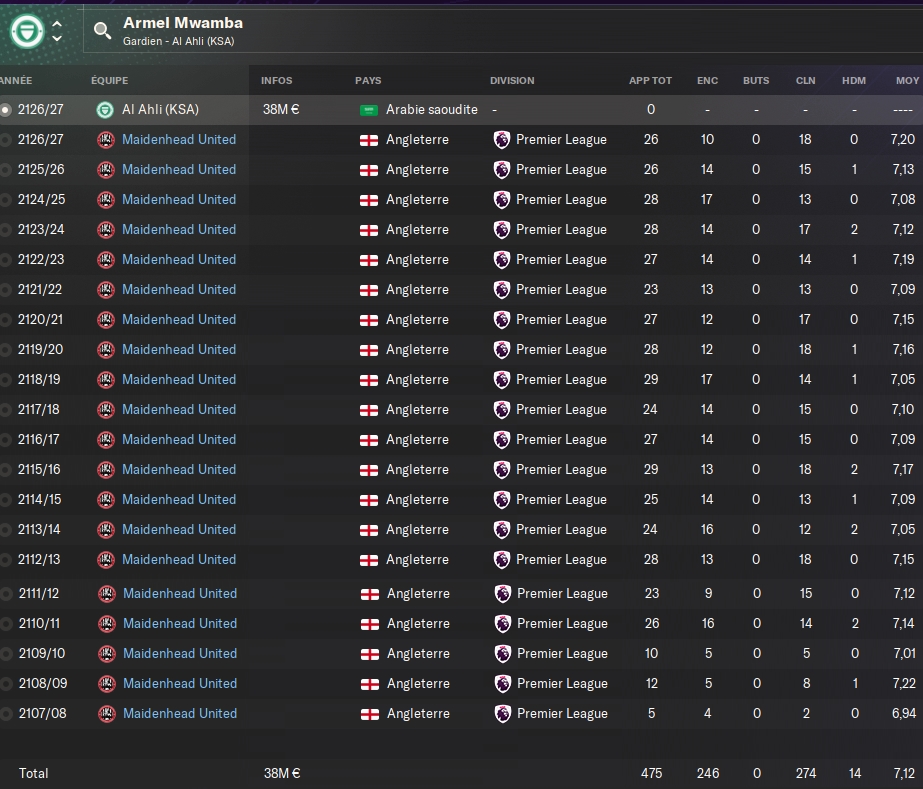Click the Al Ahli badge in the 2126/27 row
The height and width of the screenshot is (789, 923).
tap(105, 110)
